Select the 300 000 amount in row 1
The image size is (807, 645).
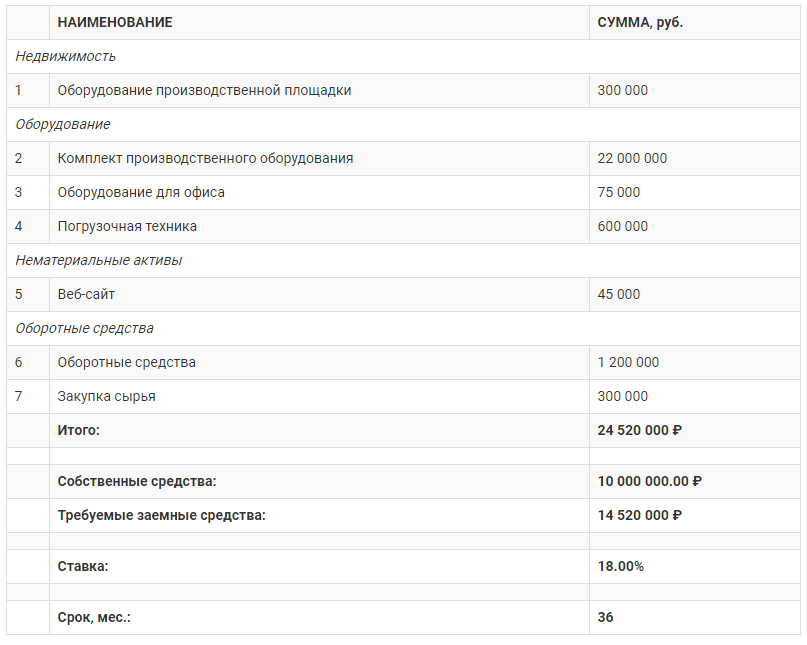click(x=622, y=91)
